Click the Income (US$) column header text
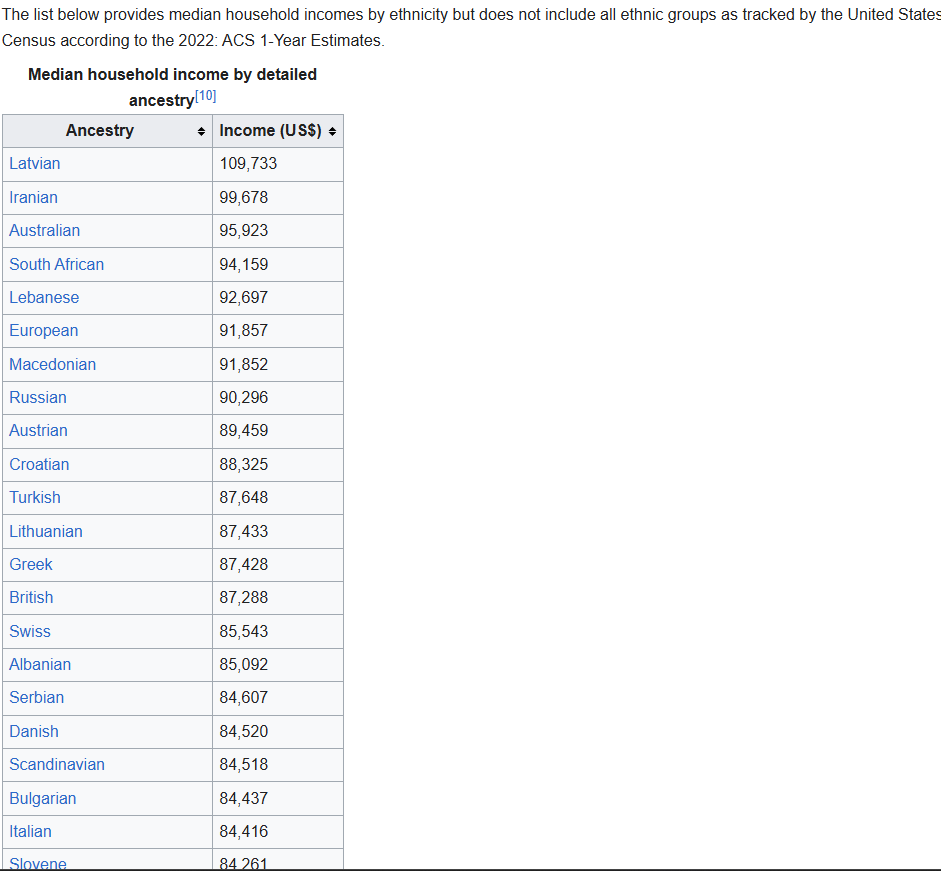Viewport: 941px width, 871px height. point(271,131)
